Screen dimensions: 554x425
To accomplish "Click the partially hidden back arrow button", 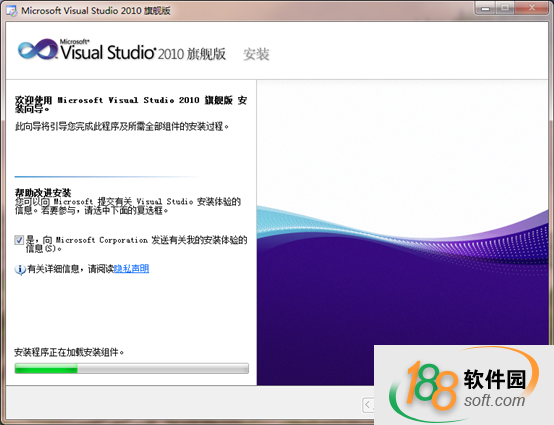I will point(368,405).
